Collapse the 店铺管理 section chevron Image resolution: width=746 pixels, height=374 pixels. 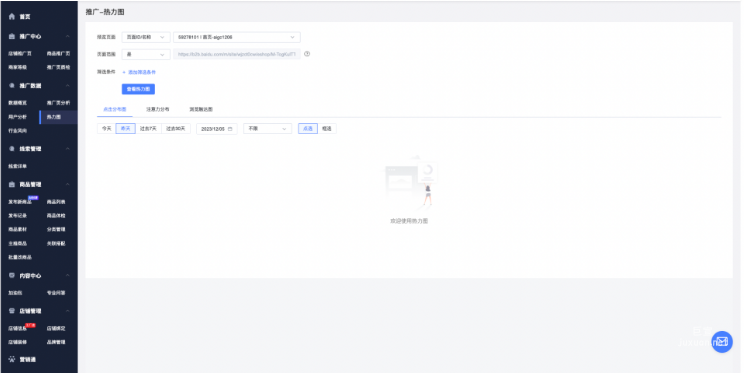pyautogui.click(x=68, y=311)
